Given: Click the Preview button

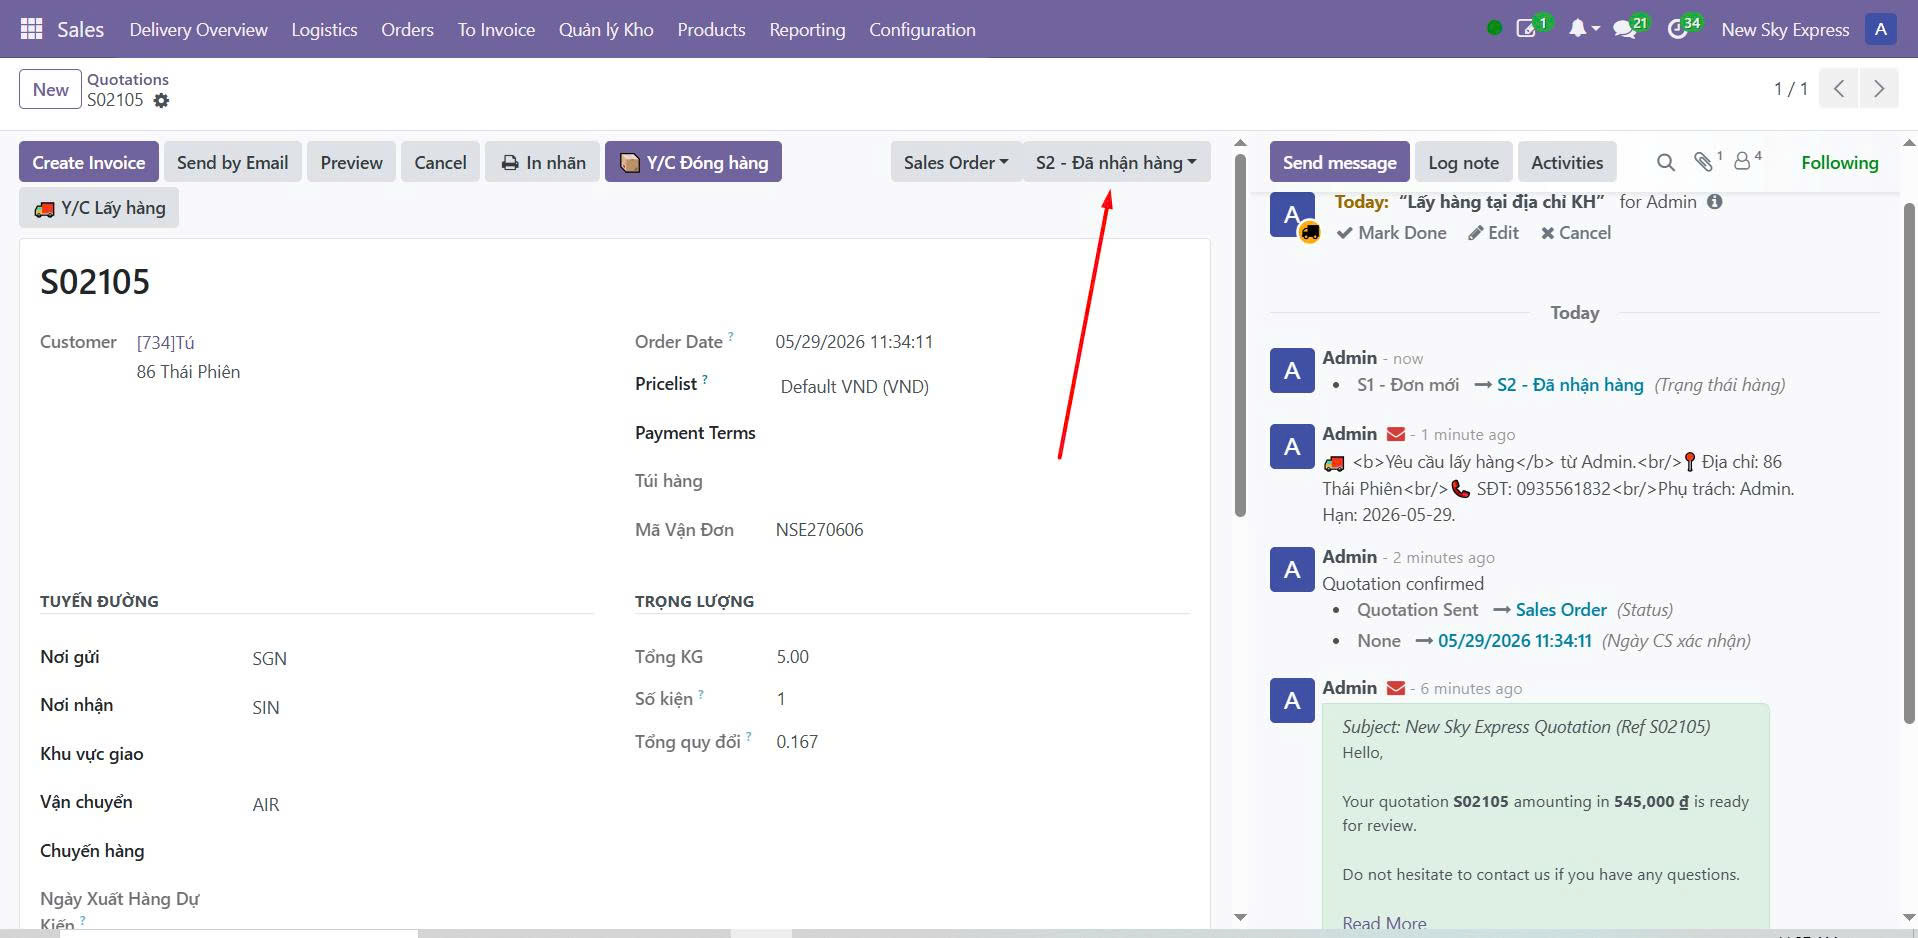Looking at the screenshot, I should coord(351,162).
